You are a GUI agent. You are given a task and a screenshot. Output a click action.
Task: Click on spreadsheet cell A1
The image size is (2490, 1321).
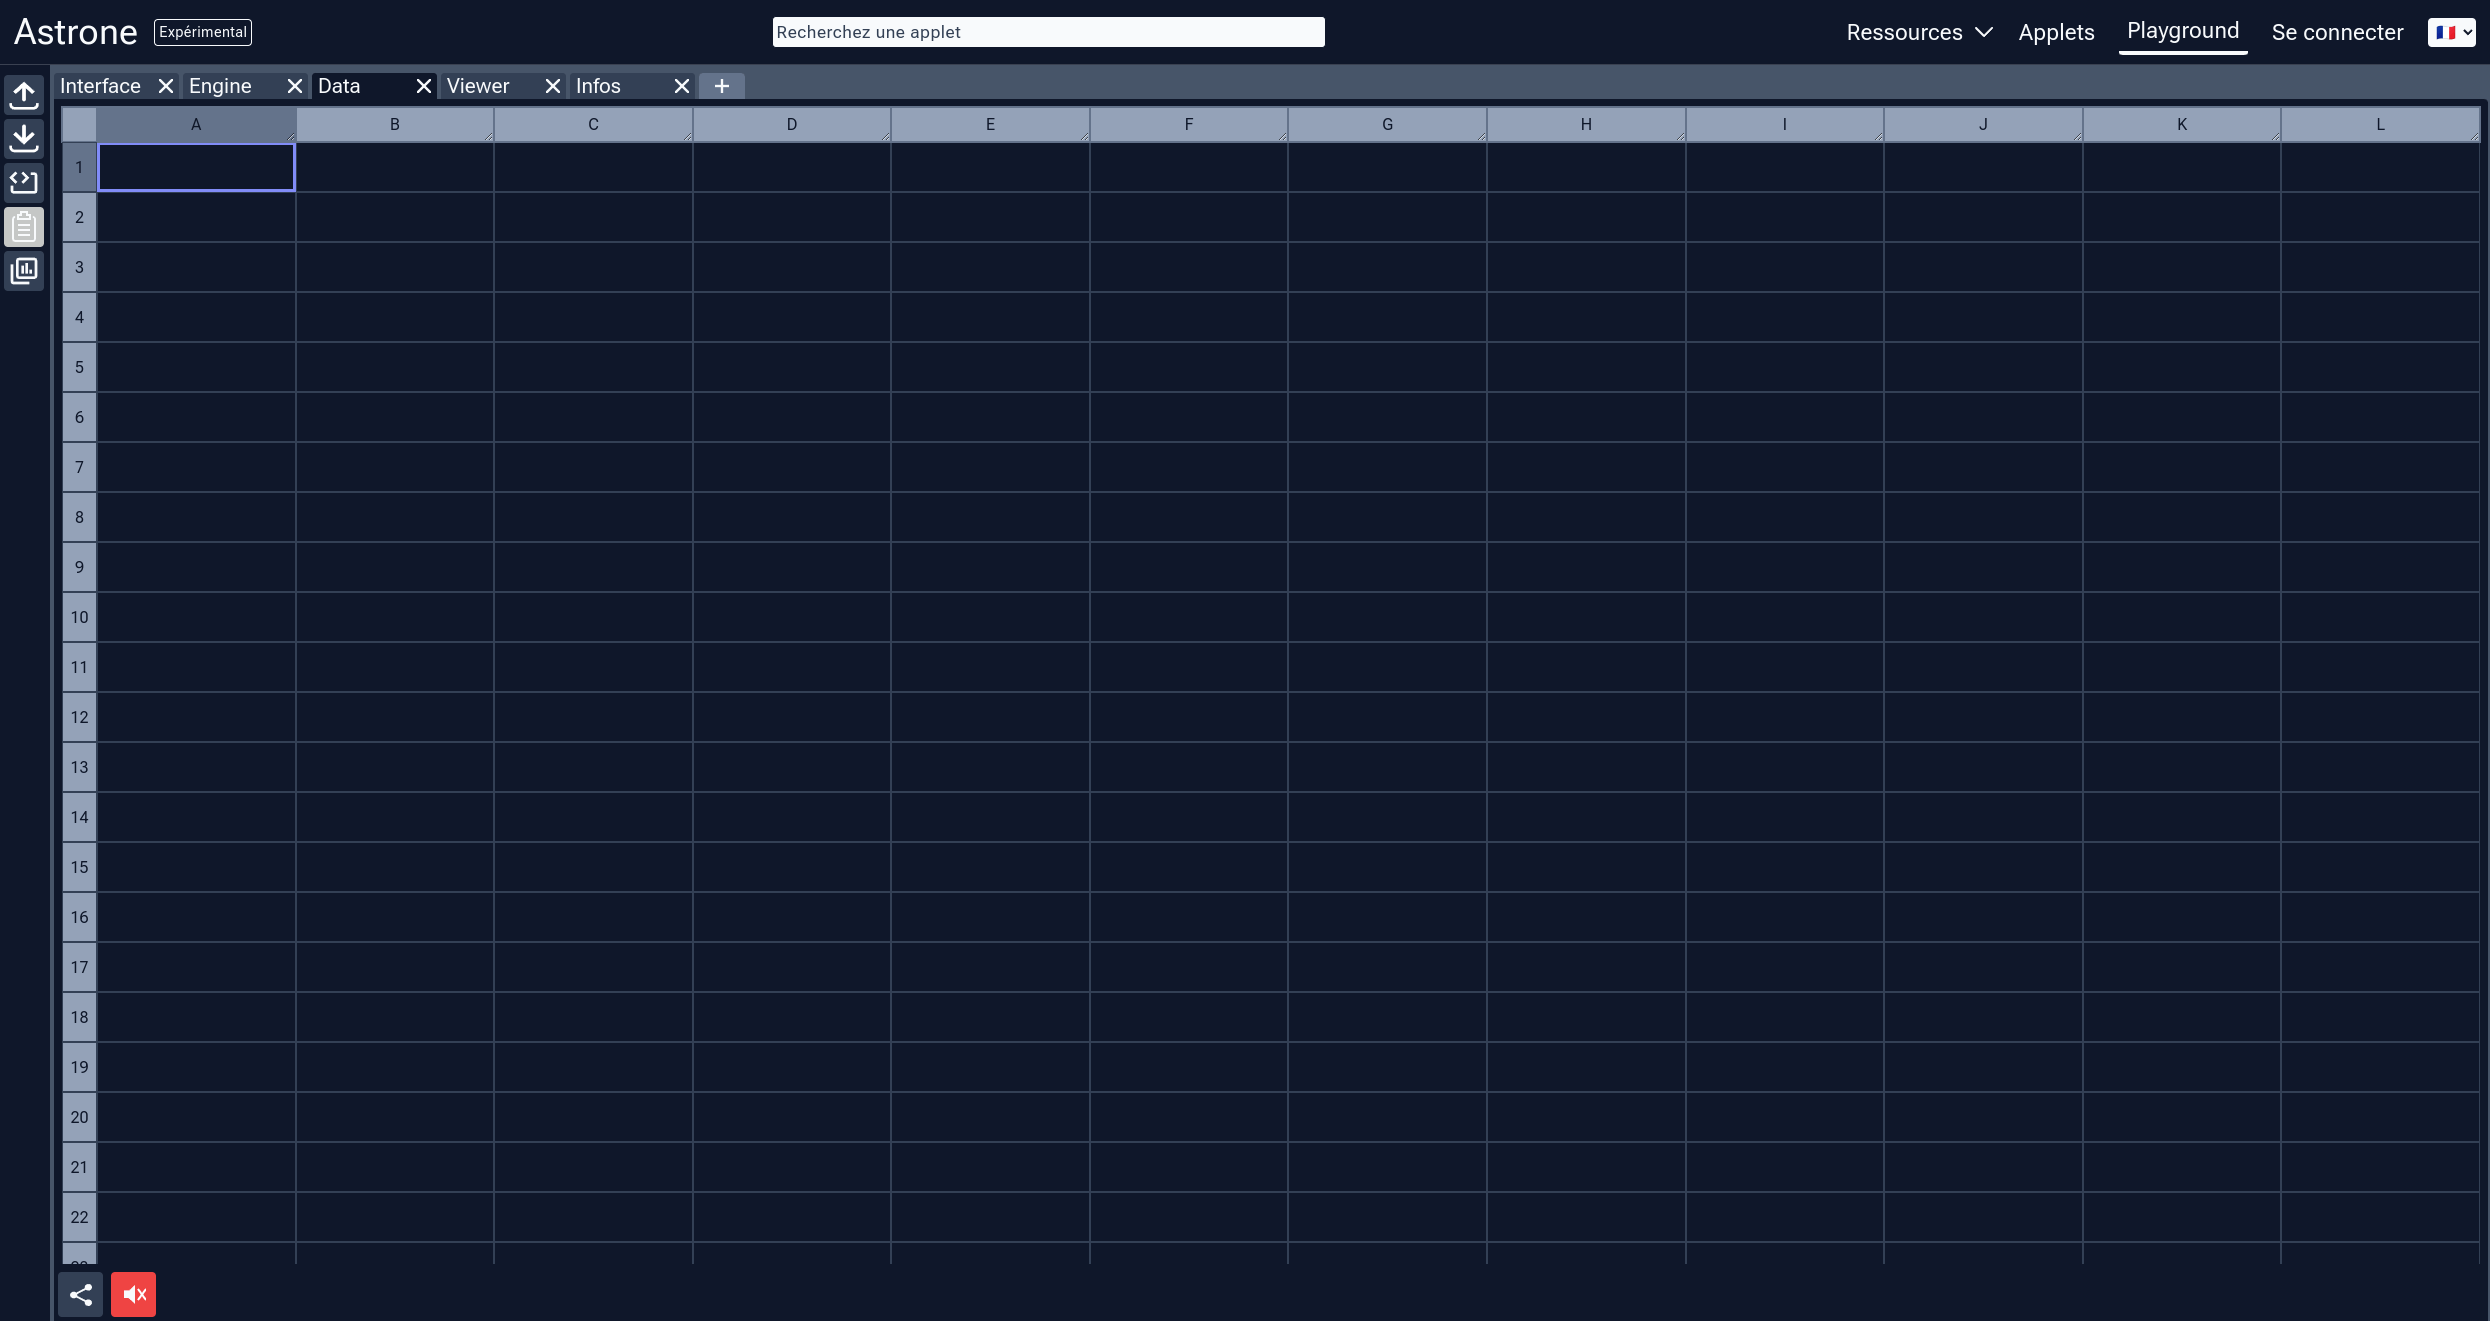click(196, 166)
